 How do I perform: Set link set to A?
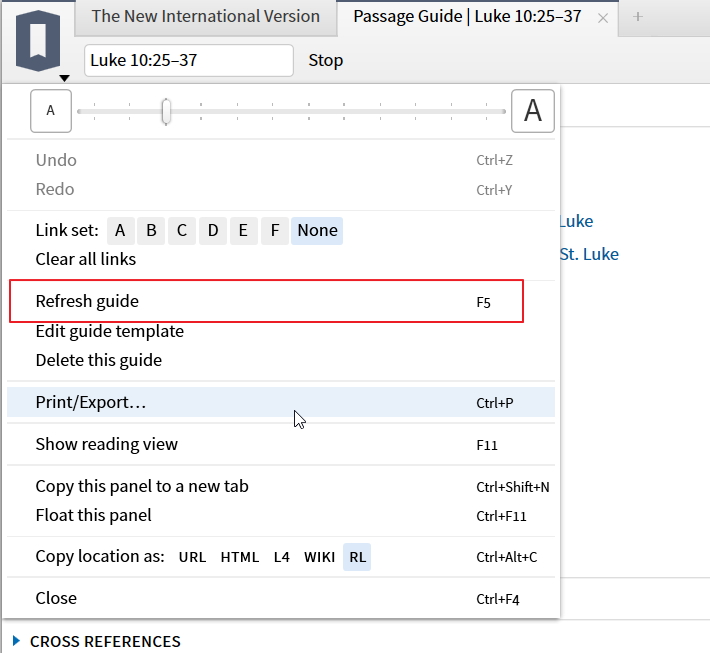point(120,230)
